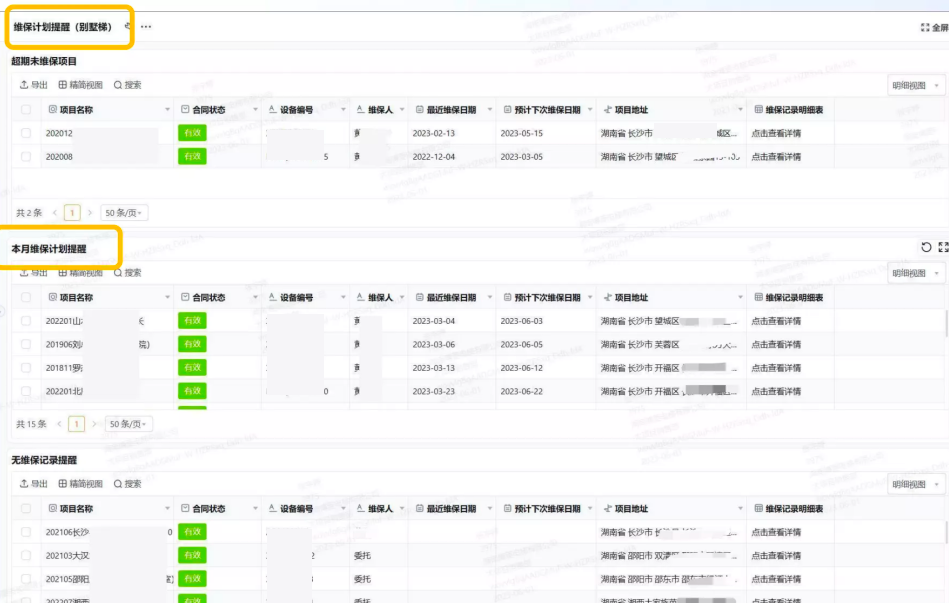Check the row starting with 202201山
This screenshot has height=603, width=949.
click(x=26, y=321)
